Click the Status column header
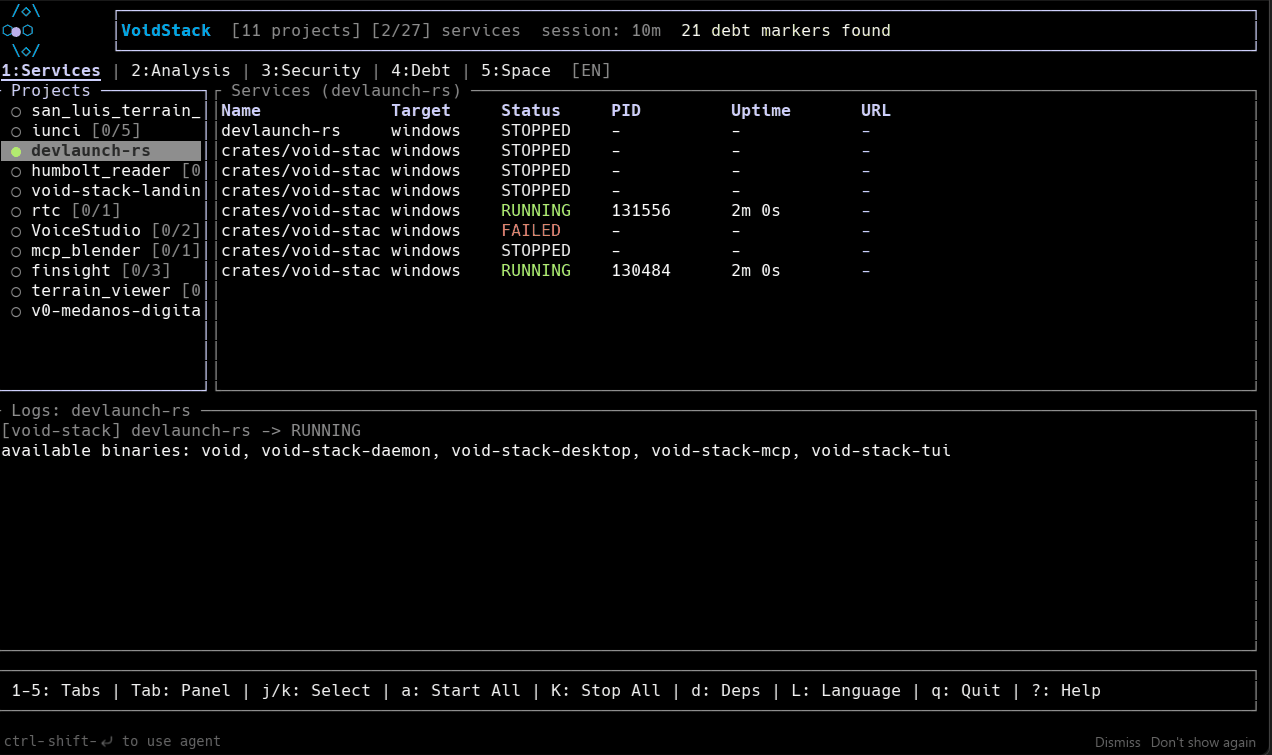Screen dimensions: 1272x755 pyautogui.click(x=531, y=111)
